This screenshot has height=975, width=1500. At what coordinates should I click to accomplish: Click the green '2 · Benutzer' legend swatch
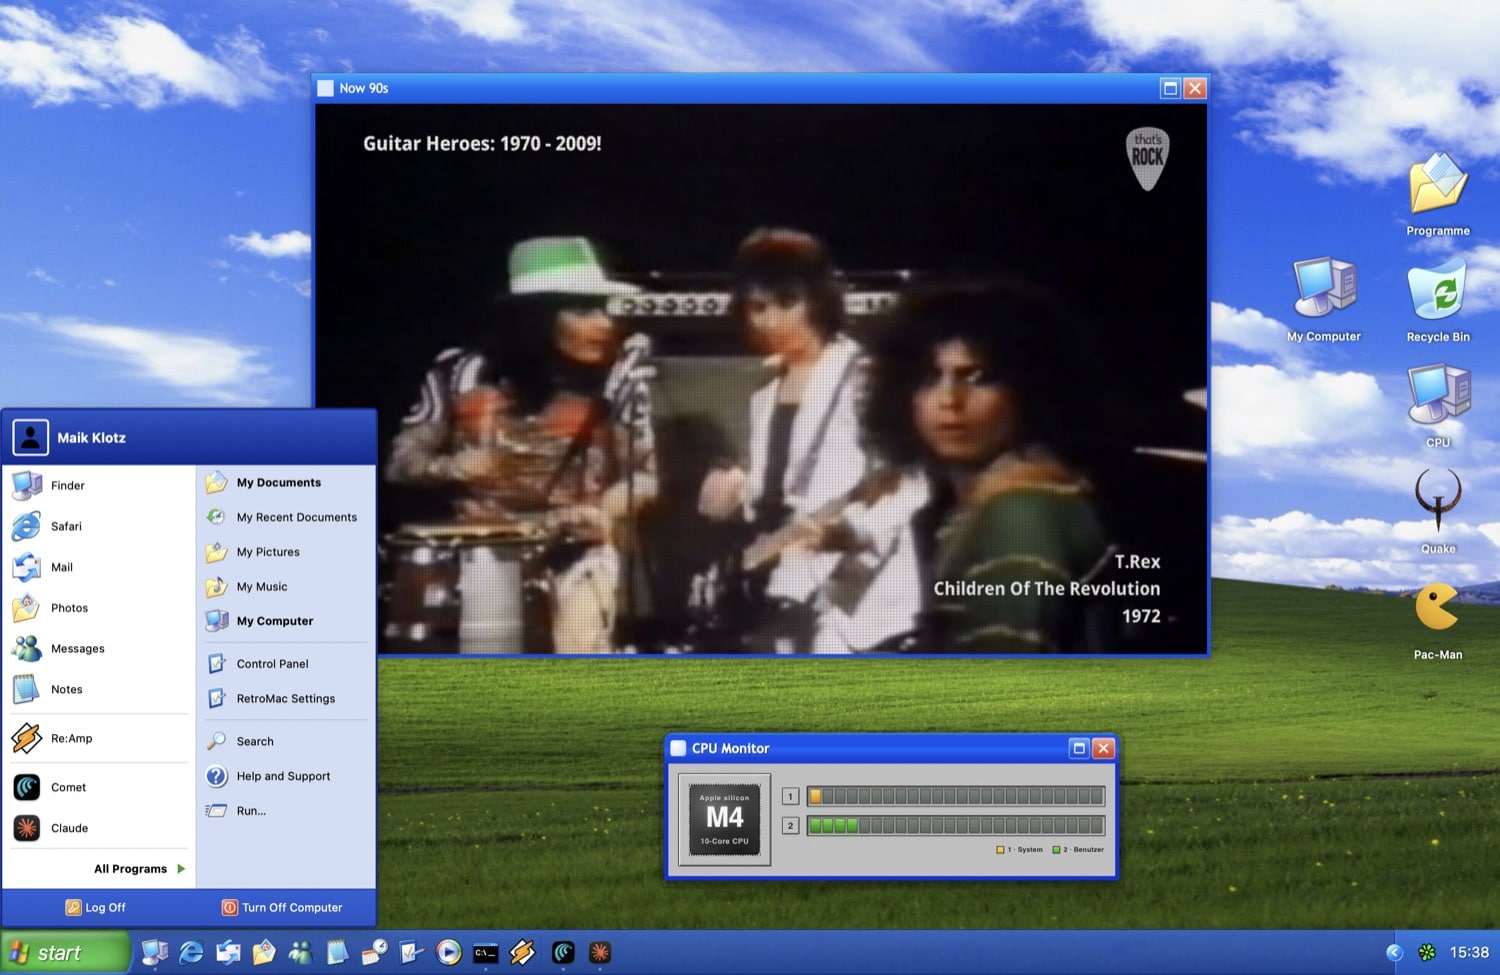tap(1057, 850)
